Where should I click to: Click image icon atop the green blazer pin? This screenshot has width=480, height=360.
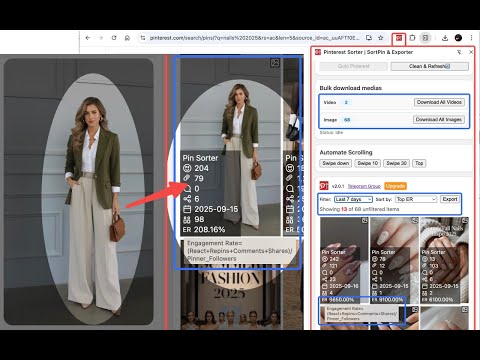[x=275, y=63]
